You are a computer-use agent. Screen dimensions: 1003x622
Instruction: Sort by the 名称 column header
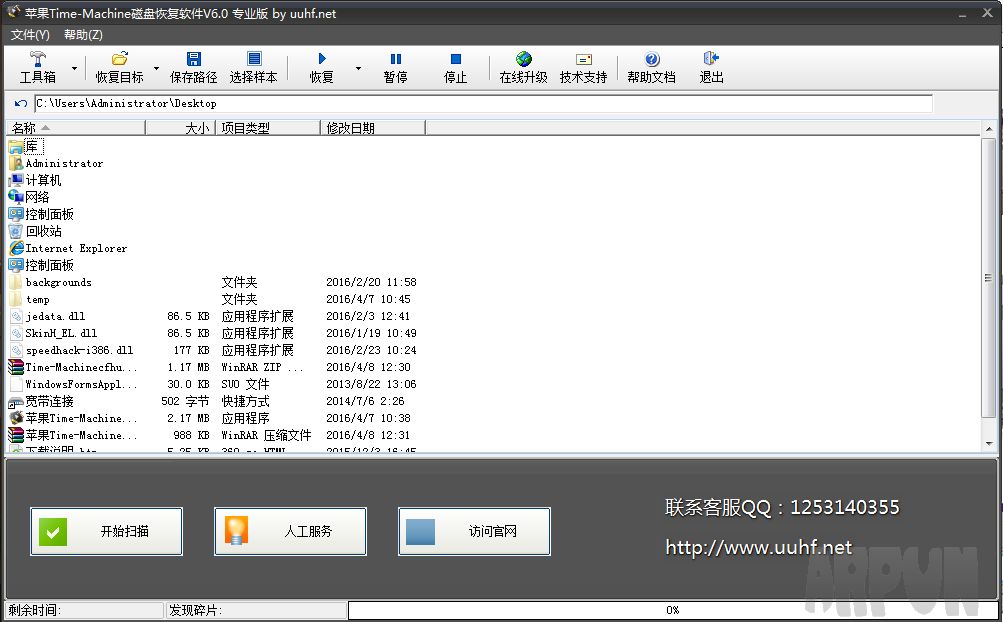[x=75, y=128]
